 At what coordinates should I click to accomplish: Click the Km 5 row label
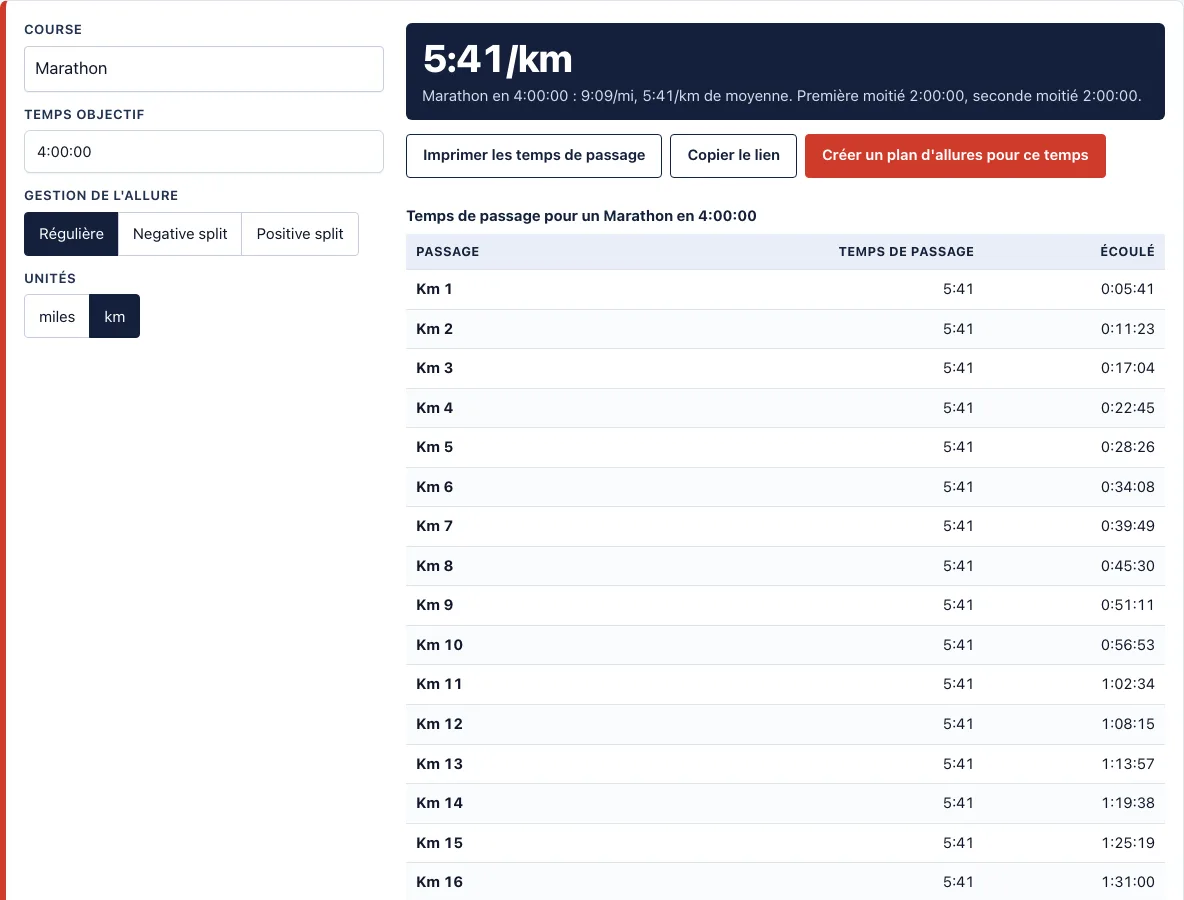tap(434, 447)
